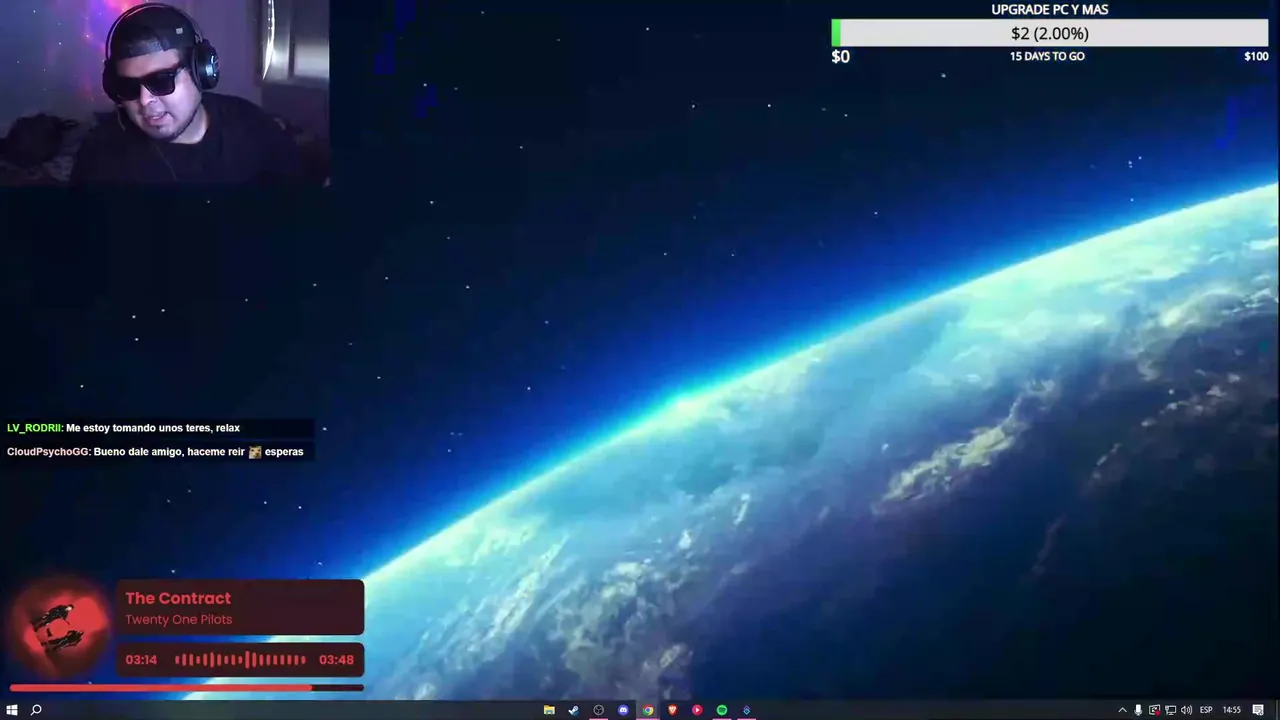Expand hidden system tray icons
The height and width of the screenshot is (720, 1280).
1122,710
